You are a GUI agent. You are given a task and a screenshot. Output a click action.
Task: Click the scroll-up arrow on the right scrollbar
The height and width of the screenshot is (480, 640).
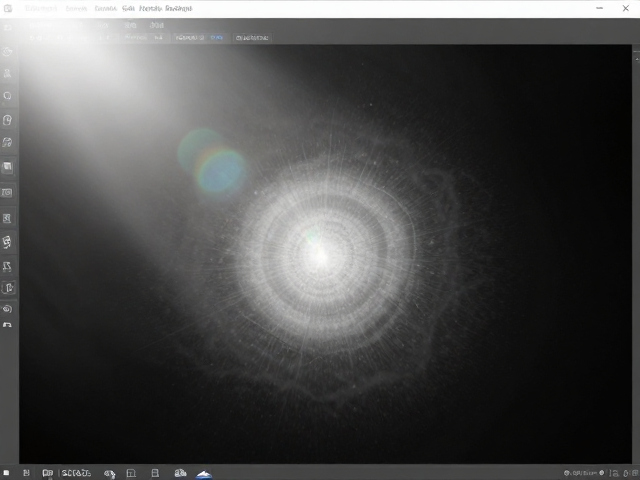click(x=636, y=59)
